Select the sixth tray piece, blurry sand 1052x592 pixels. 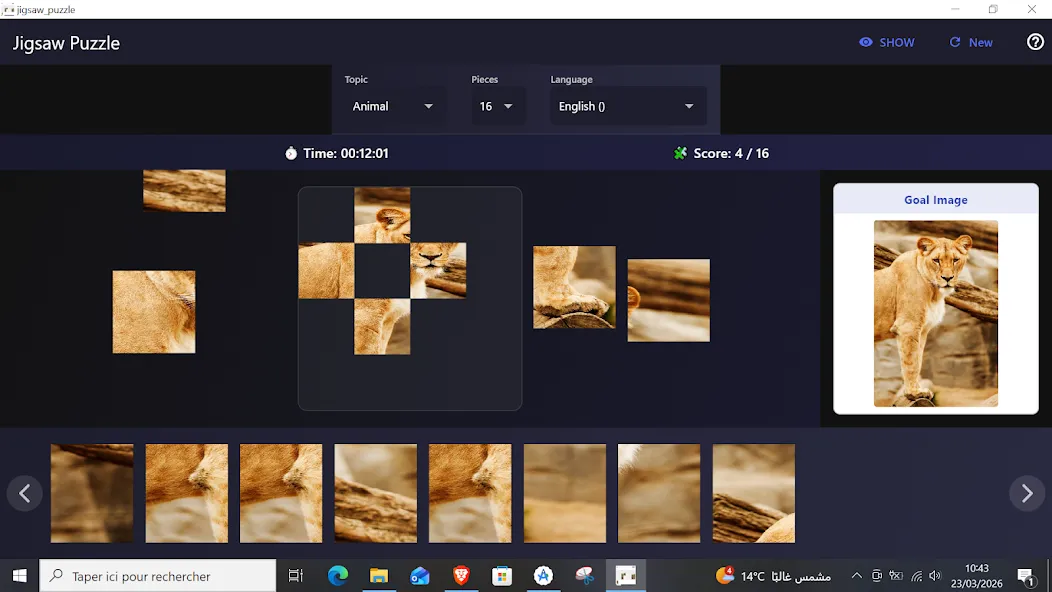pyautogui.click(x=565, y=493)
